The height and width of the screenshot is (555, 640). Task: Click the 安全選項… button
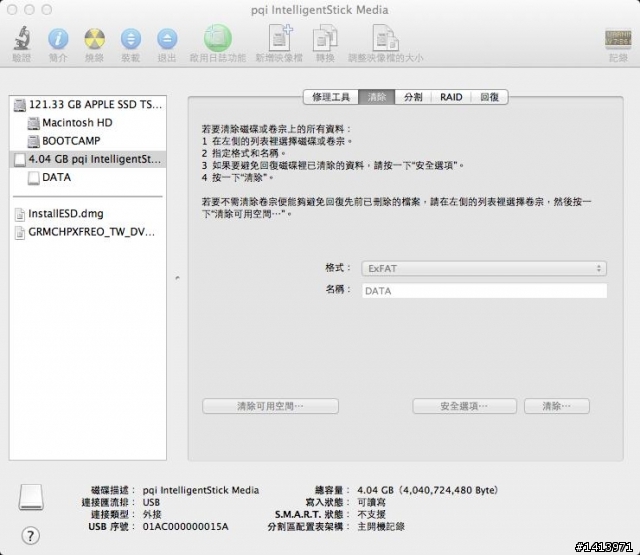(x=464, y=406)
